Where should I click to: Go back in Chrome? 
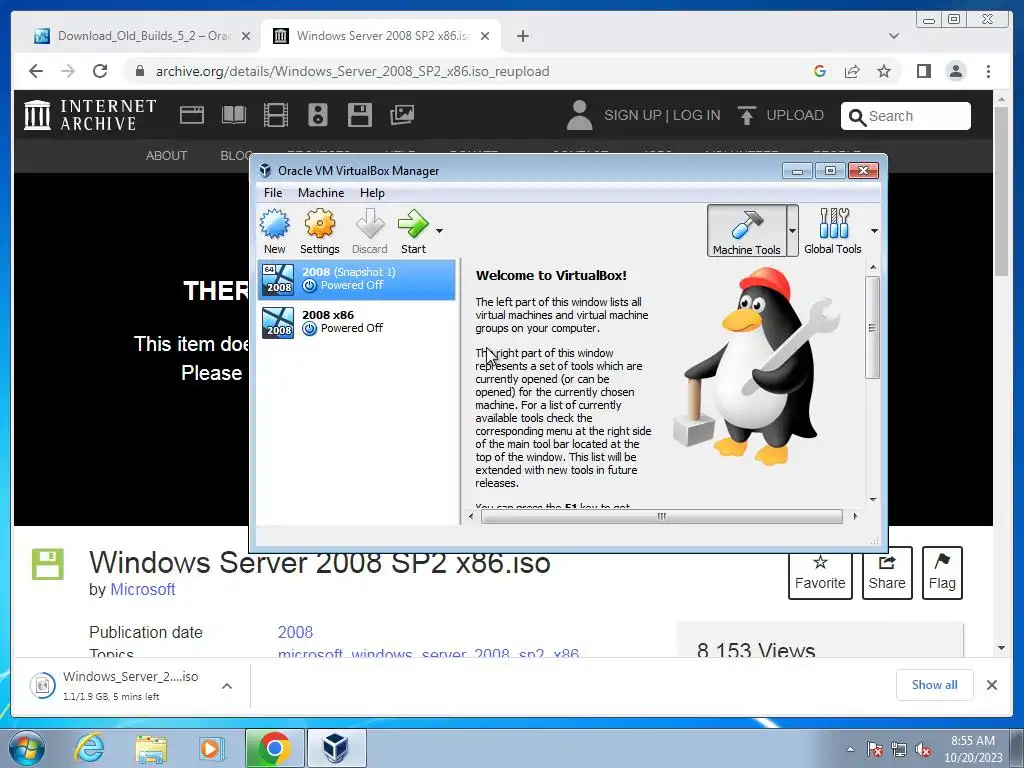(36, 71)
